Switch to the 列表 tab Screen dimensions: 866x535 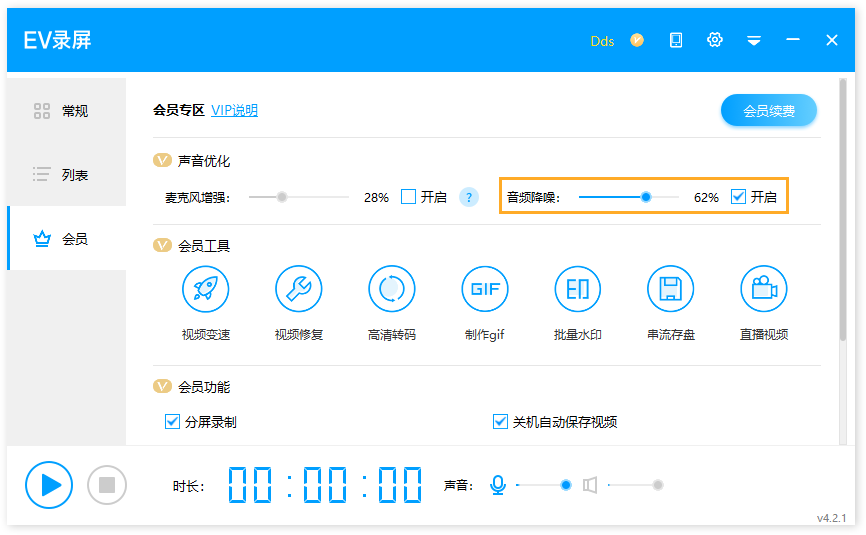pos(66,174)
